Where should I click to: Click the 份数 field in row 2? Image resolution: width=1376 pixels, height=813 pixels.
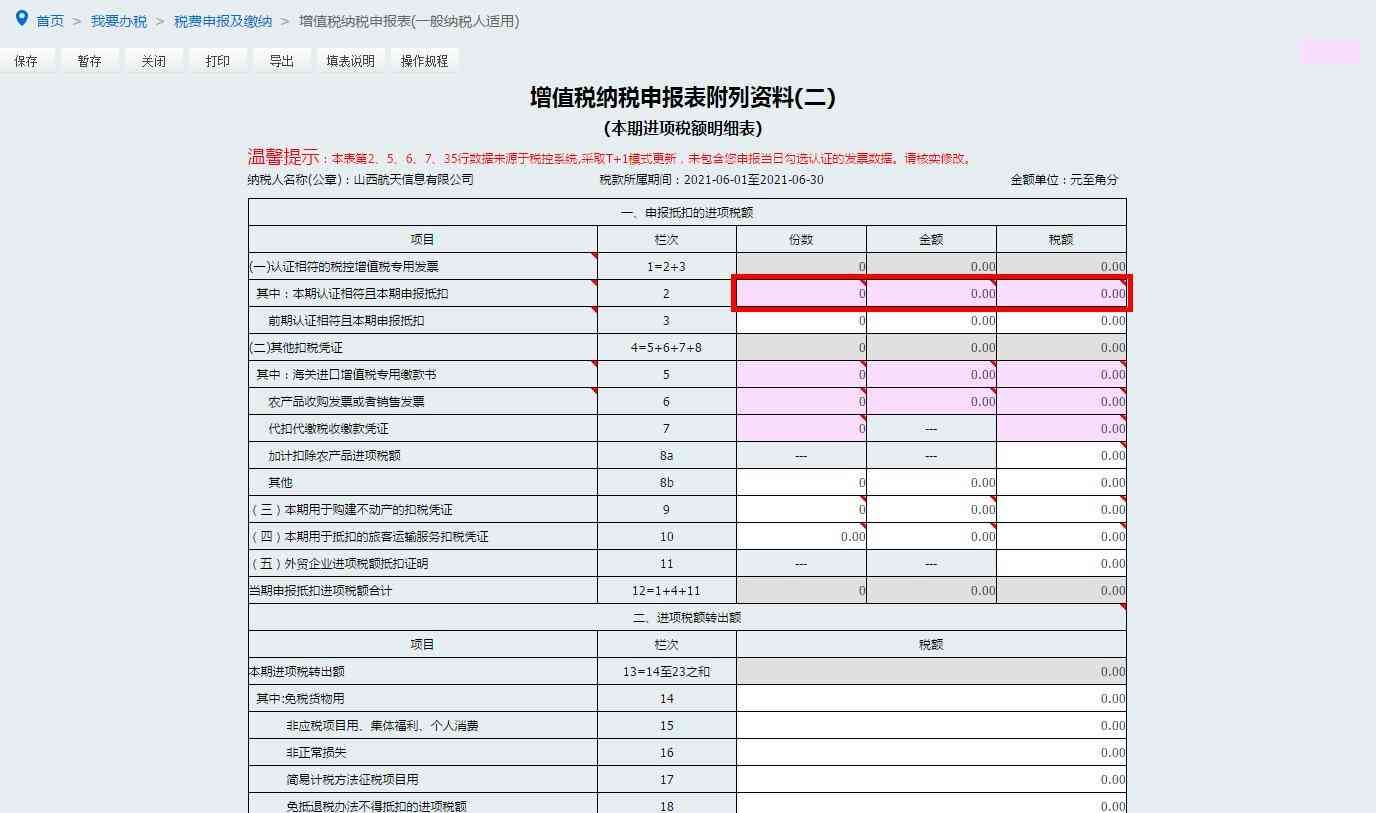[x=801, y=294]
